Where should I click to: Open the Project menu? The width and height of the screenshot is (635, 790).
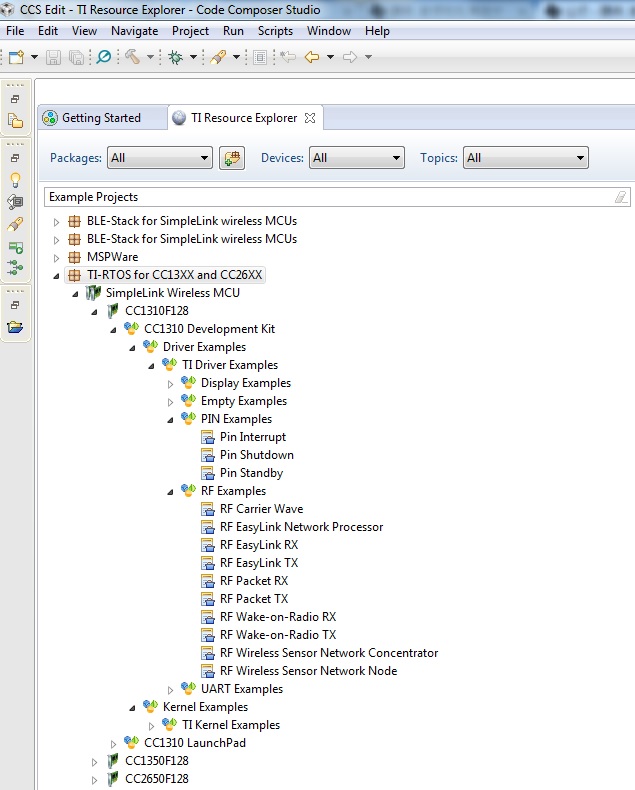(190, 31)
